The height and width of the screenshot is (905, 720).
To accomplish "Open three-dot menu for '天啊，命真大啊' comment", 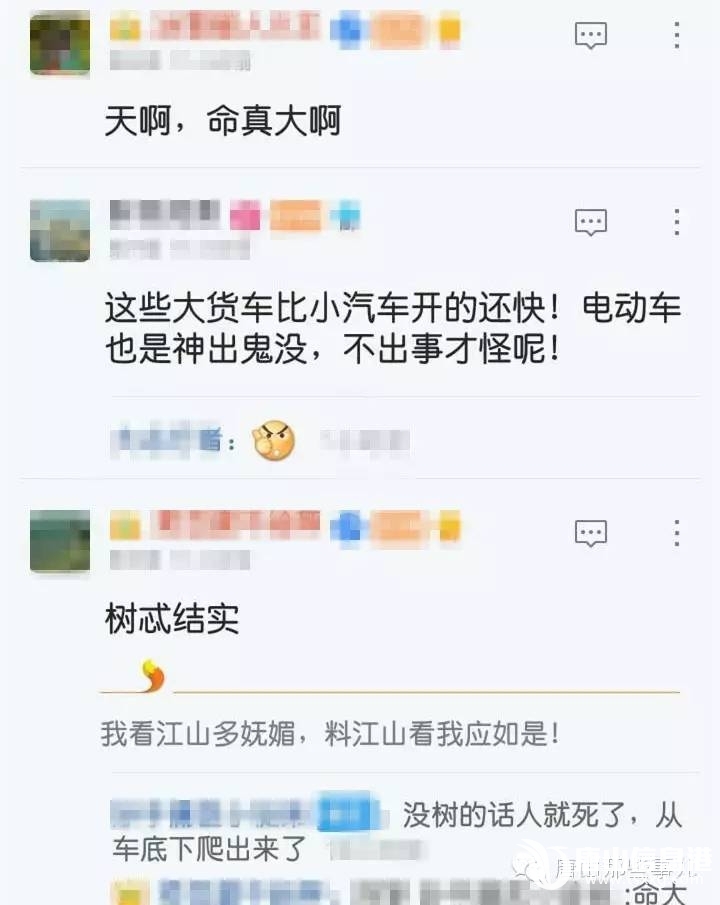I will coord(677,35).
